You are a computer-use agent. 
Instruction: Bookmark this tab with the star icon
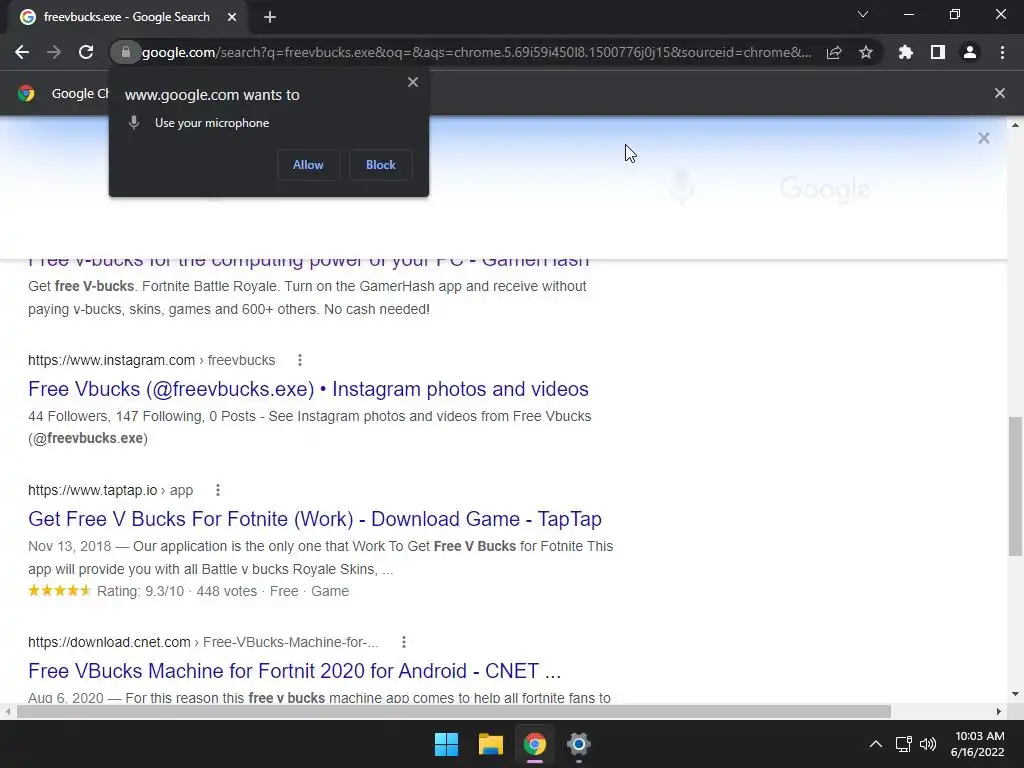tap(866, 52)
